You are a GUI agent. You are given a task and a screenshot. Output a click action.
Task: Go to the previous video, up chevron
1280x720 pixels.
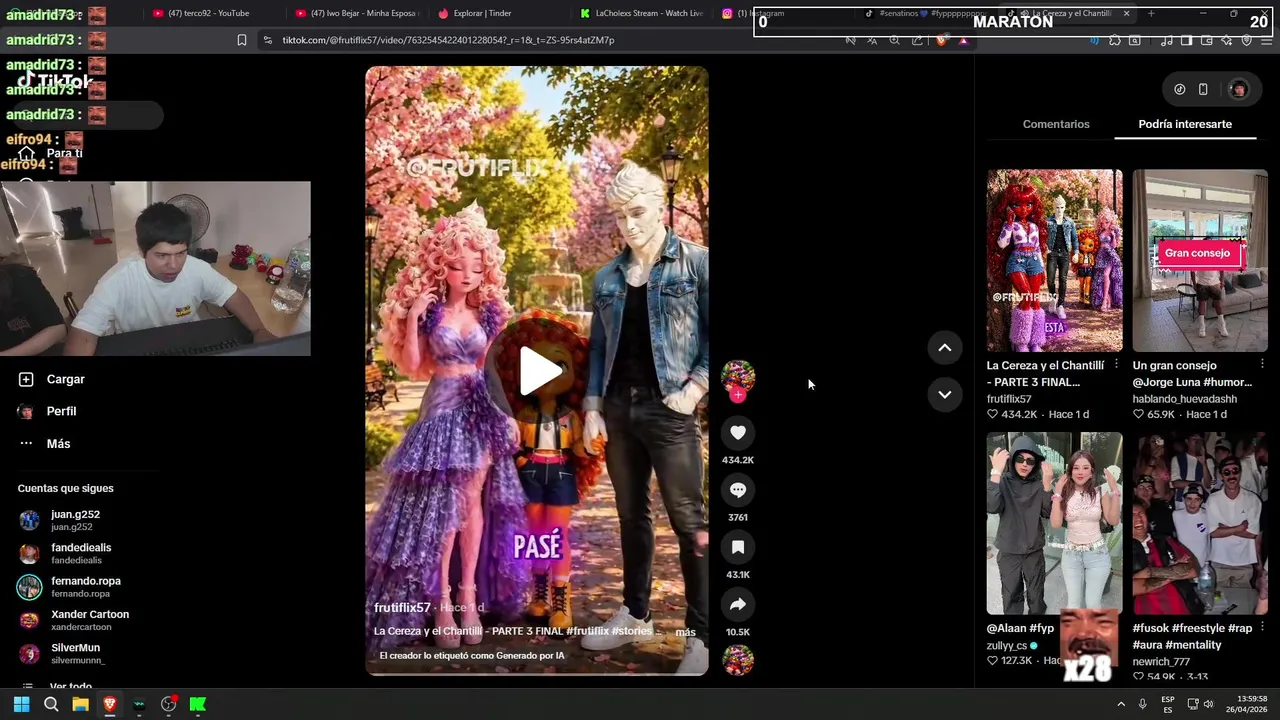(944, 347)
